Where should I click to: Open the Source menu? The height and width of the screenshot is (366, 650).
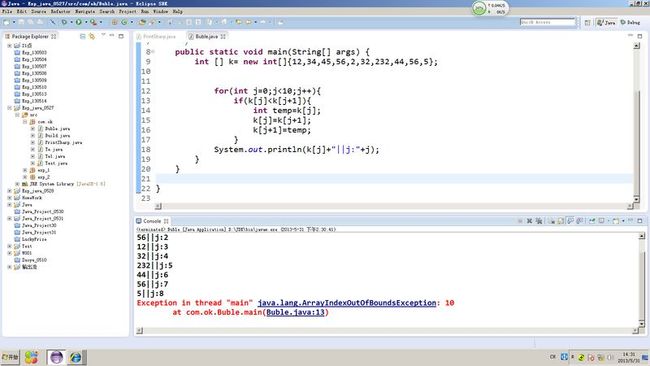(39, 12)
